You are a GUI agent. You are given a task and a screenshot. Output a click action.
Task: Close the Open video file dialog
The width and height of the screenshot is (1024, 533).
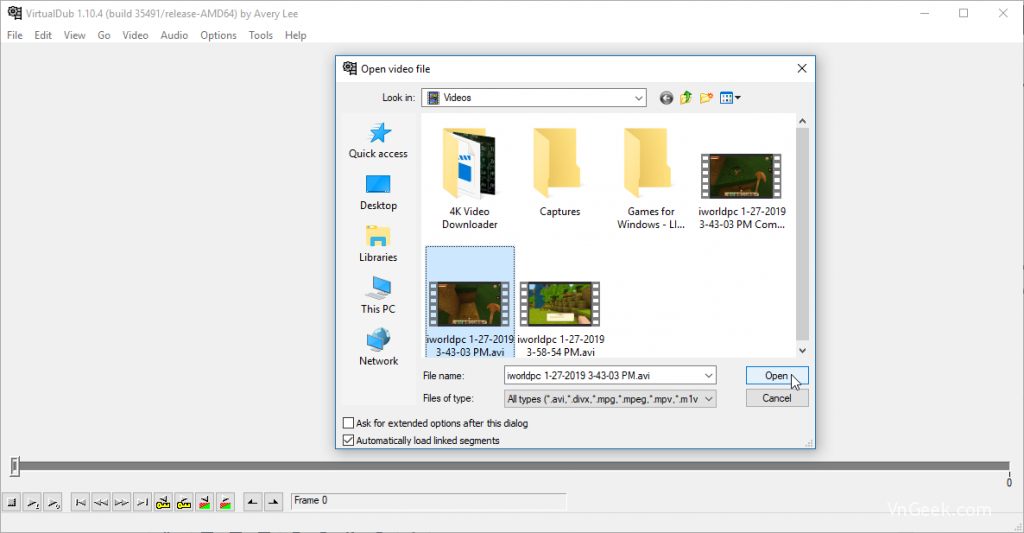(x=802, y=69)
